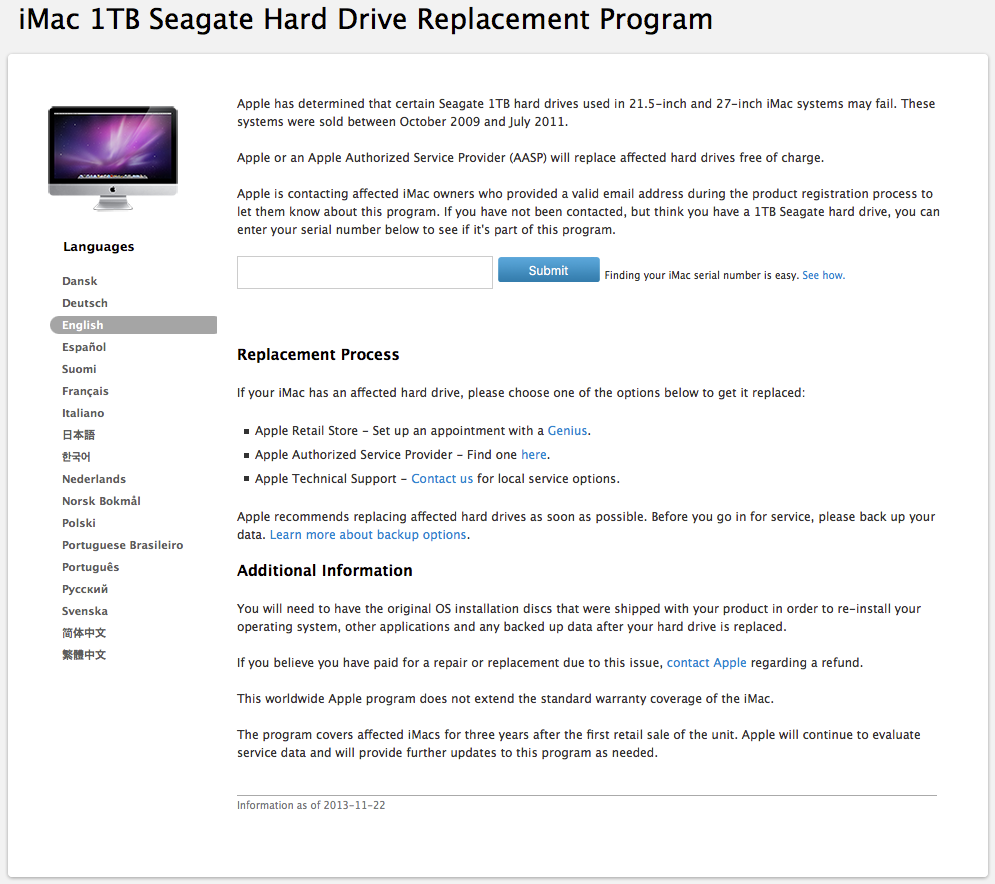Select the English language option
This screenshot has width=995, height=884.
point(83,325)
